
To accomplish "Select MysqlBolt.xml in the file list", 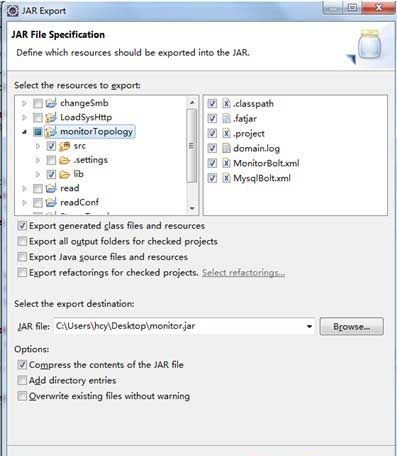I will [x=262, y=178].
